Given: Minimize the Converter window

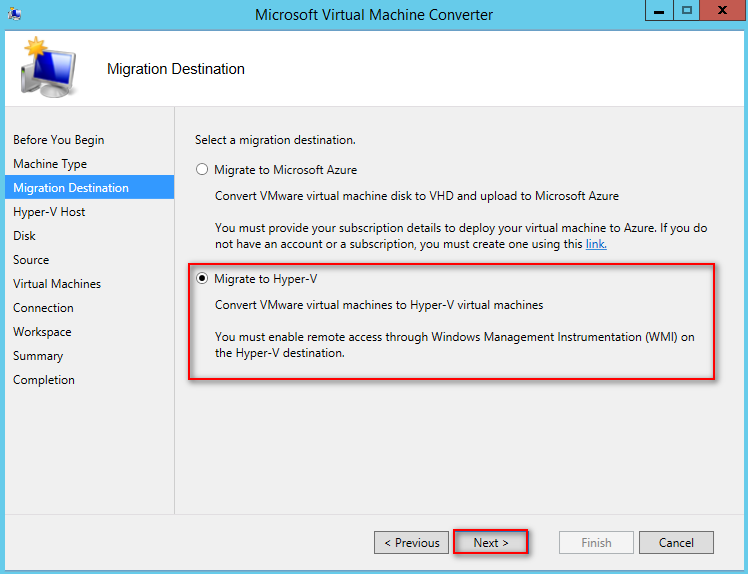Looking at the screenshot, I should 659,10.
